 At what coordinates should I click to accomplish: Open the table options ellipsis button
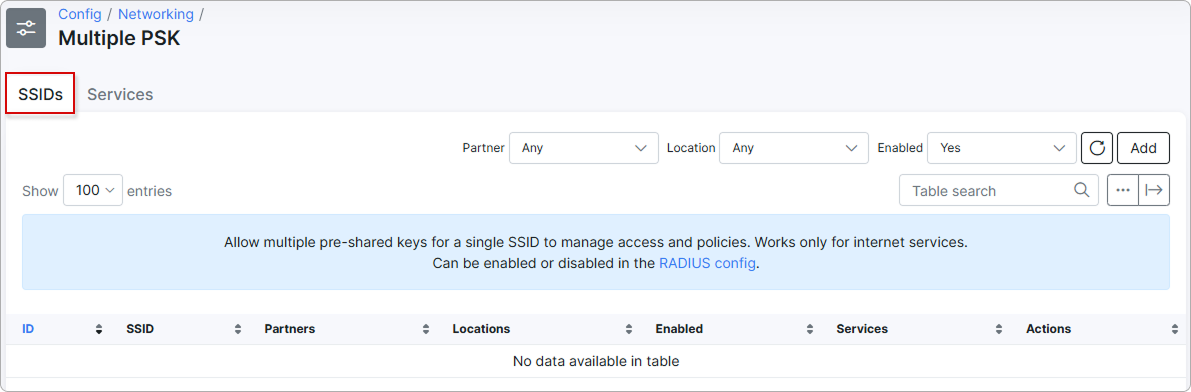[1123, 190]
